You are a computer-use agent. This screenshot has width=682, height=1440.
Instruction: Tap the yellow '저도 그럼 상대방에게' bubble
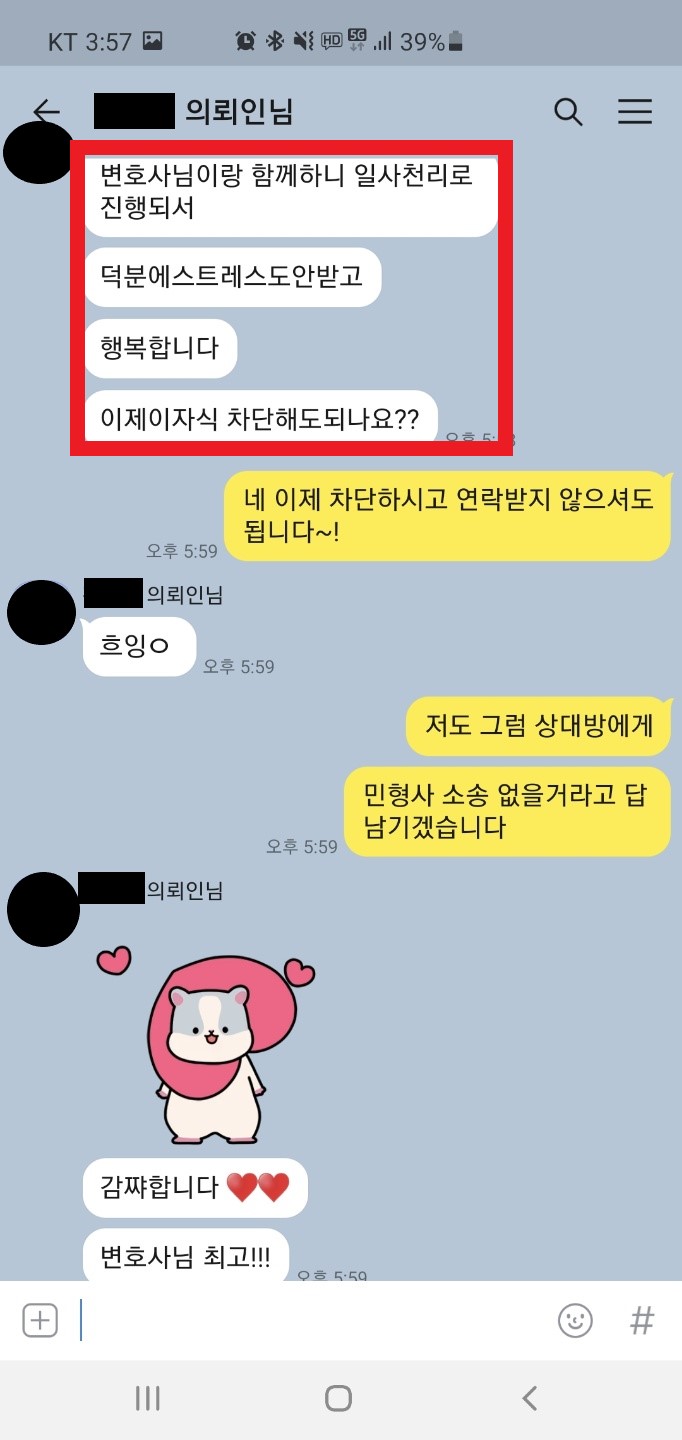click(538, 726)
